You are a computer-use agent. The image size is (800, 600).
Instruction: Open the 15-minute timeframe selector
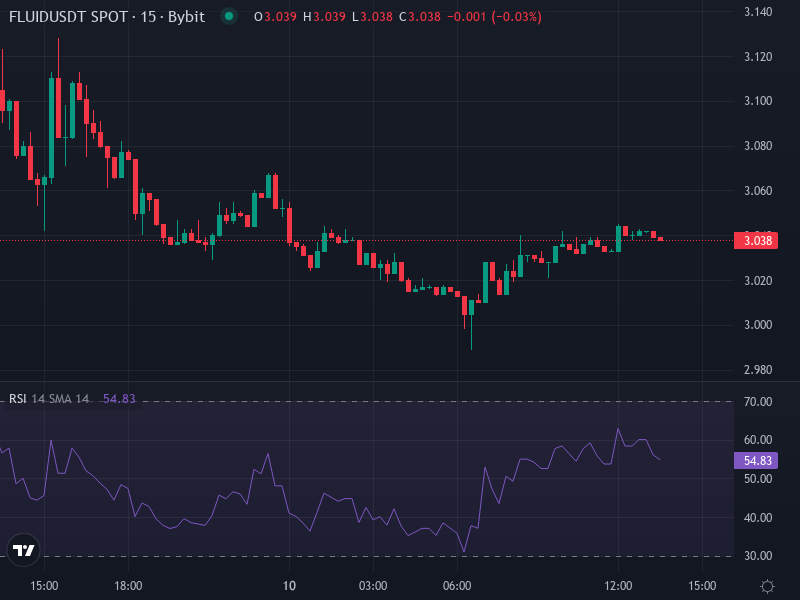[x=150, y=16]
